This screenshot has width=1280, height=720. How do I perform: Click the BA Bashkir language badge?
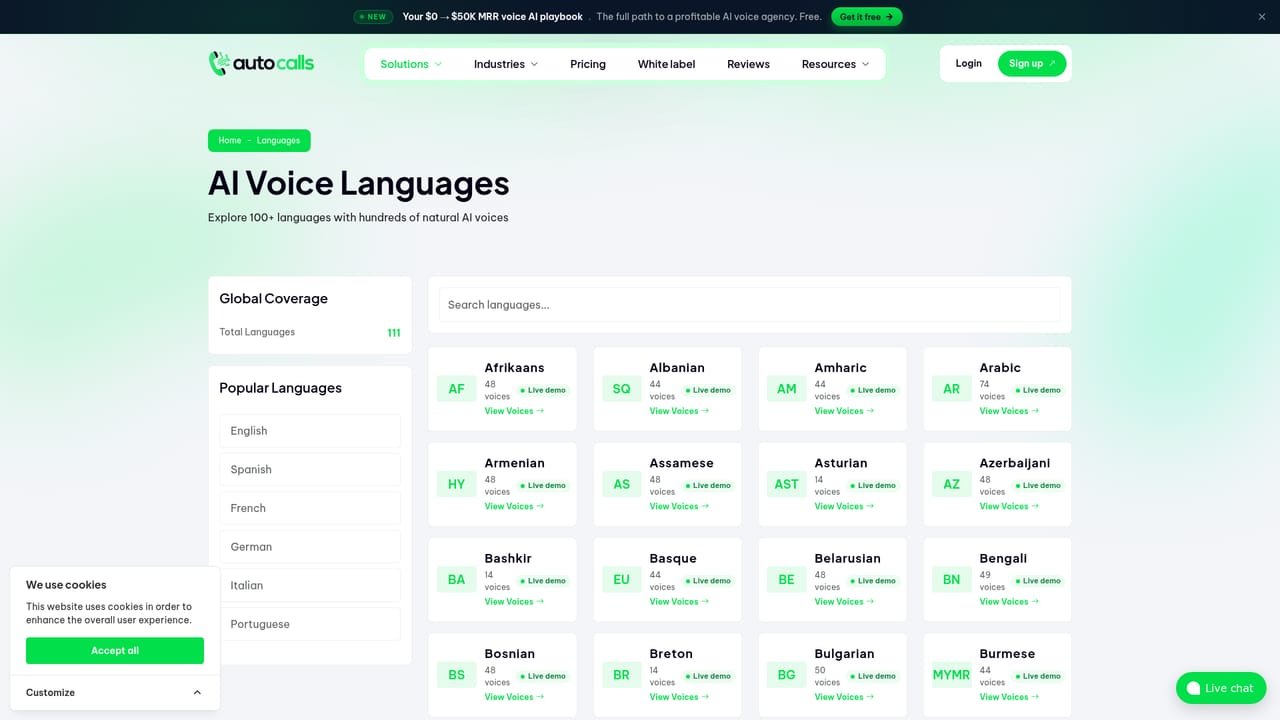(456, 579)
